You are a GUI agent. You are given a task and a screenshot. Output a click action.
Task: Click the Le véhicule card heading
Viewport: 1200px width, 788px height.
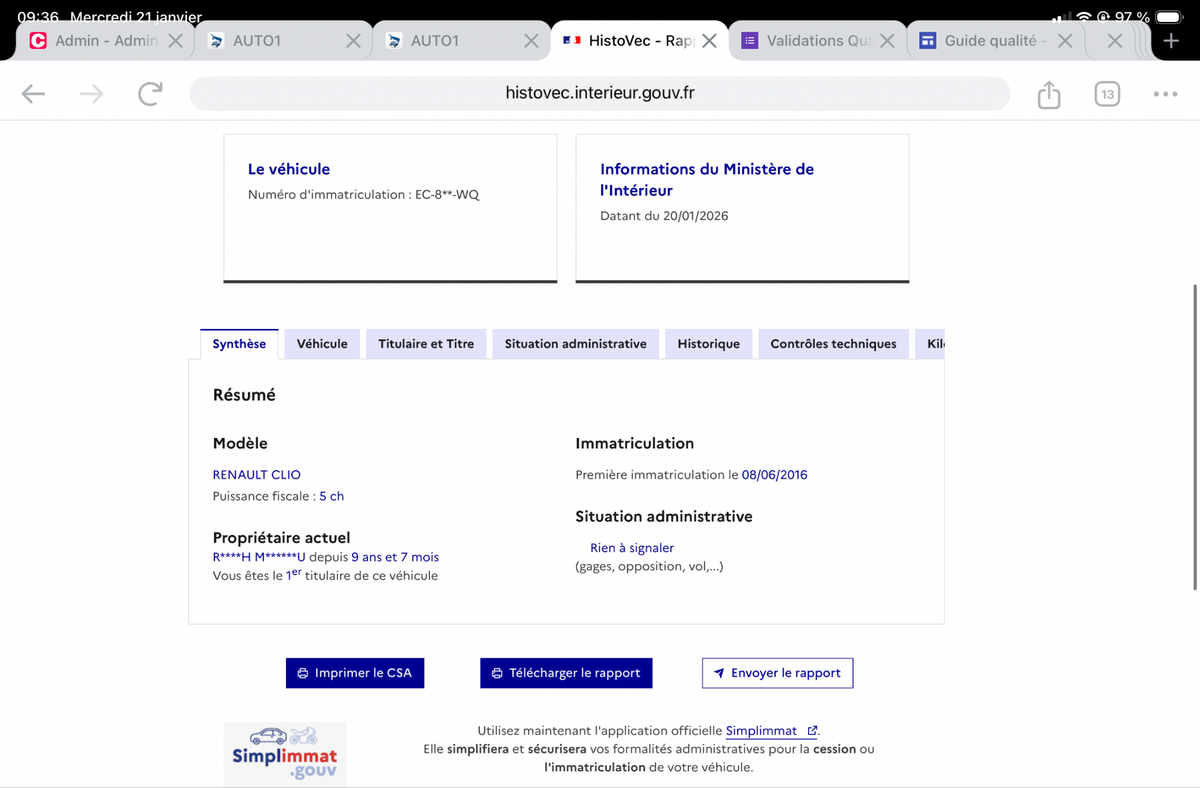(289, 169)
